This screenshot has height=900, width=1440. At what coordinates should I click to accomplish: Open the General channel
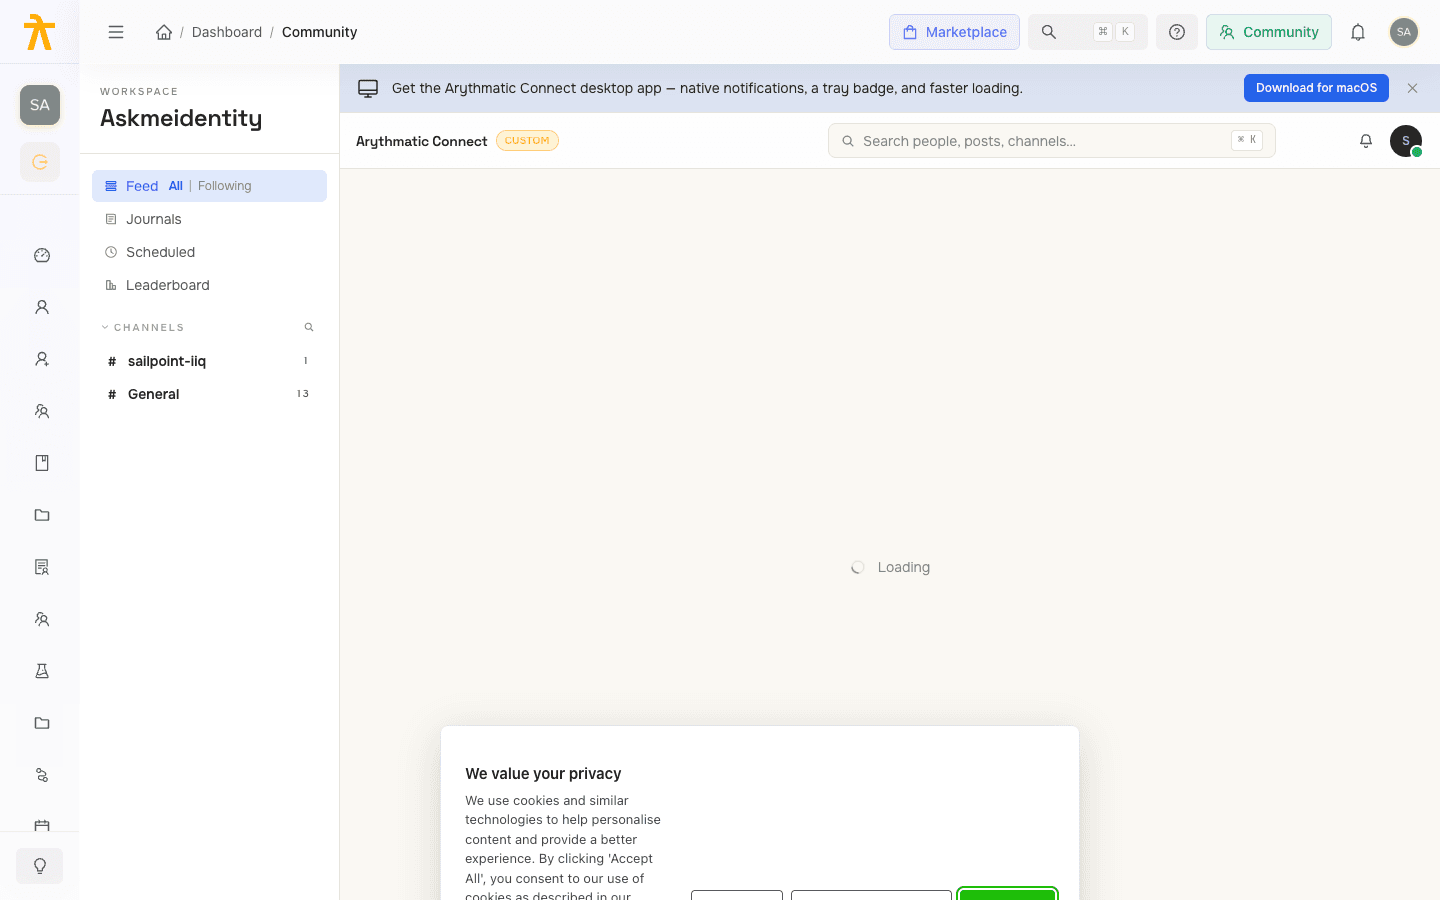209,394
